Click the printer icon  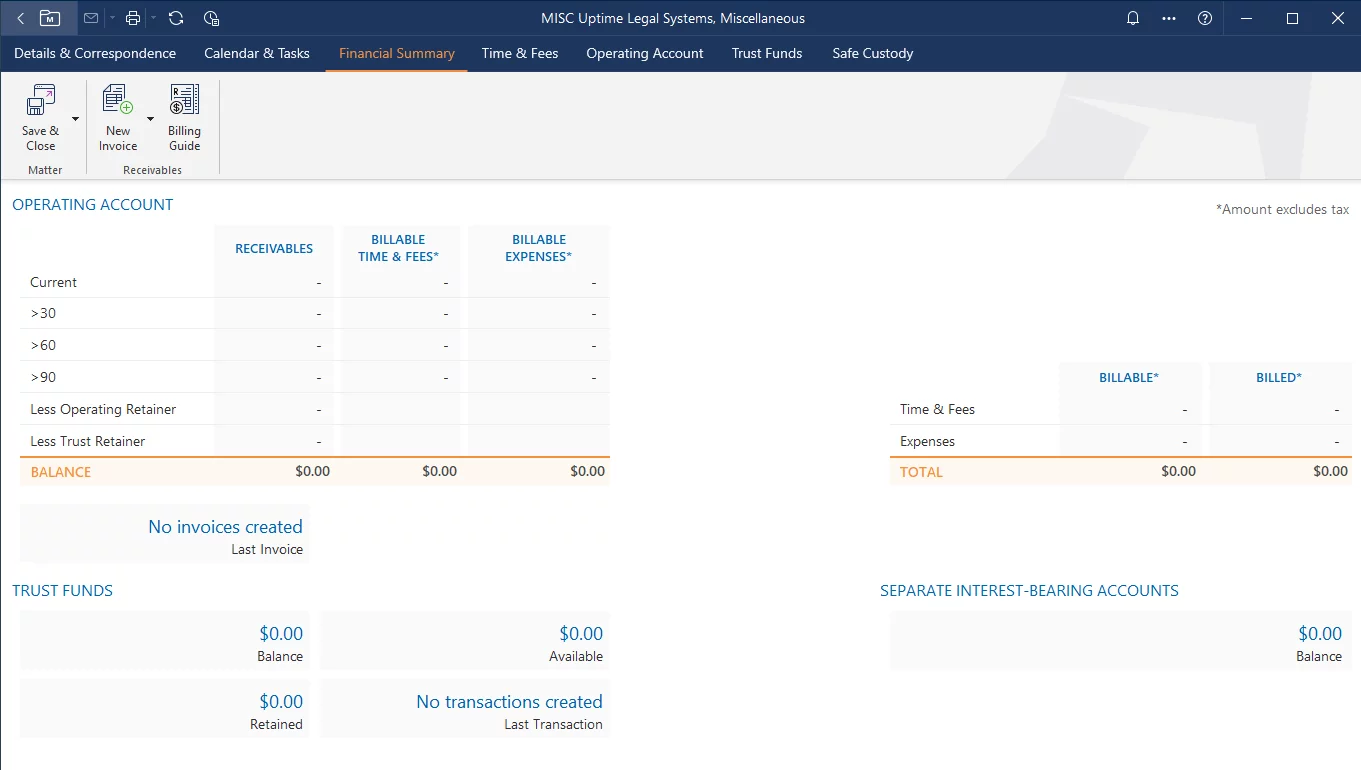(x=133, y=18)
